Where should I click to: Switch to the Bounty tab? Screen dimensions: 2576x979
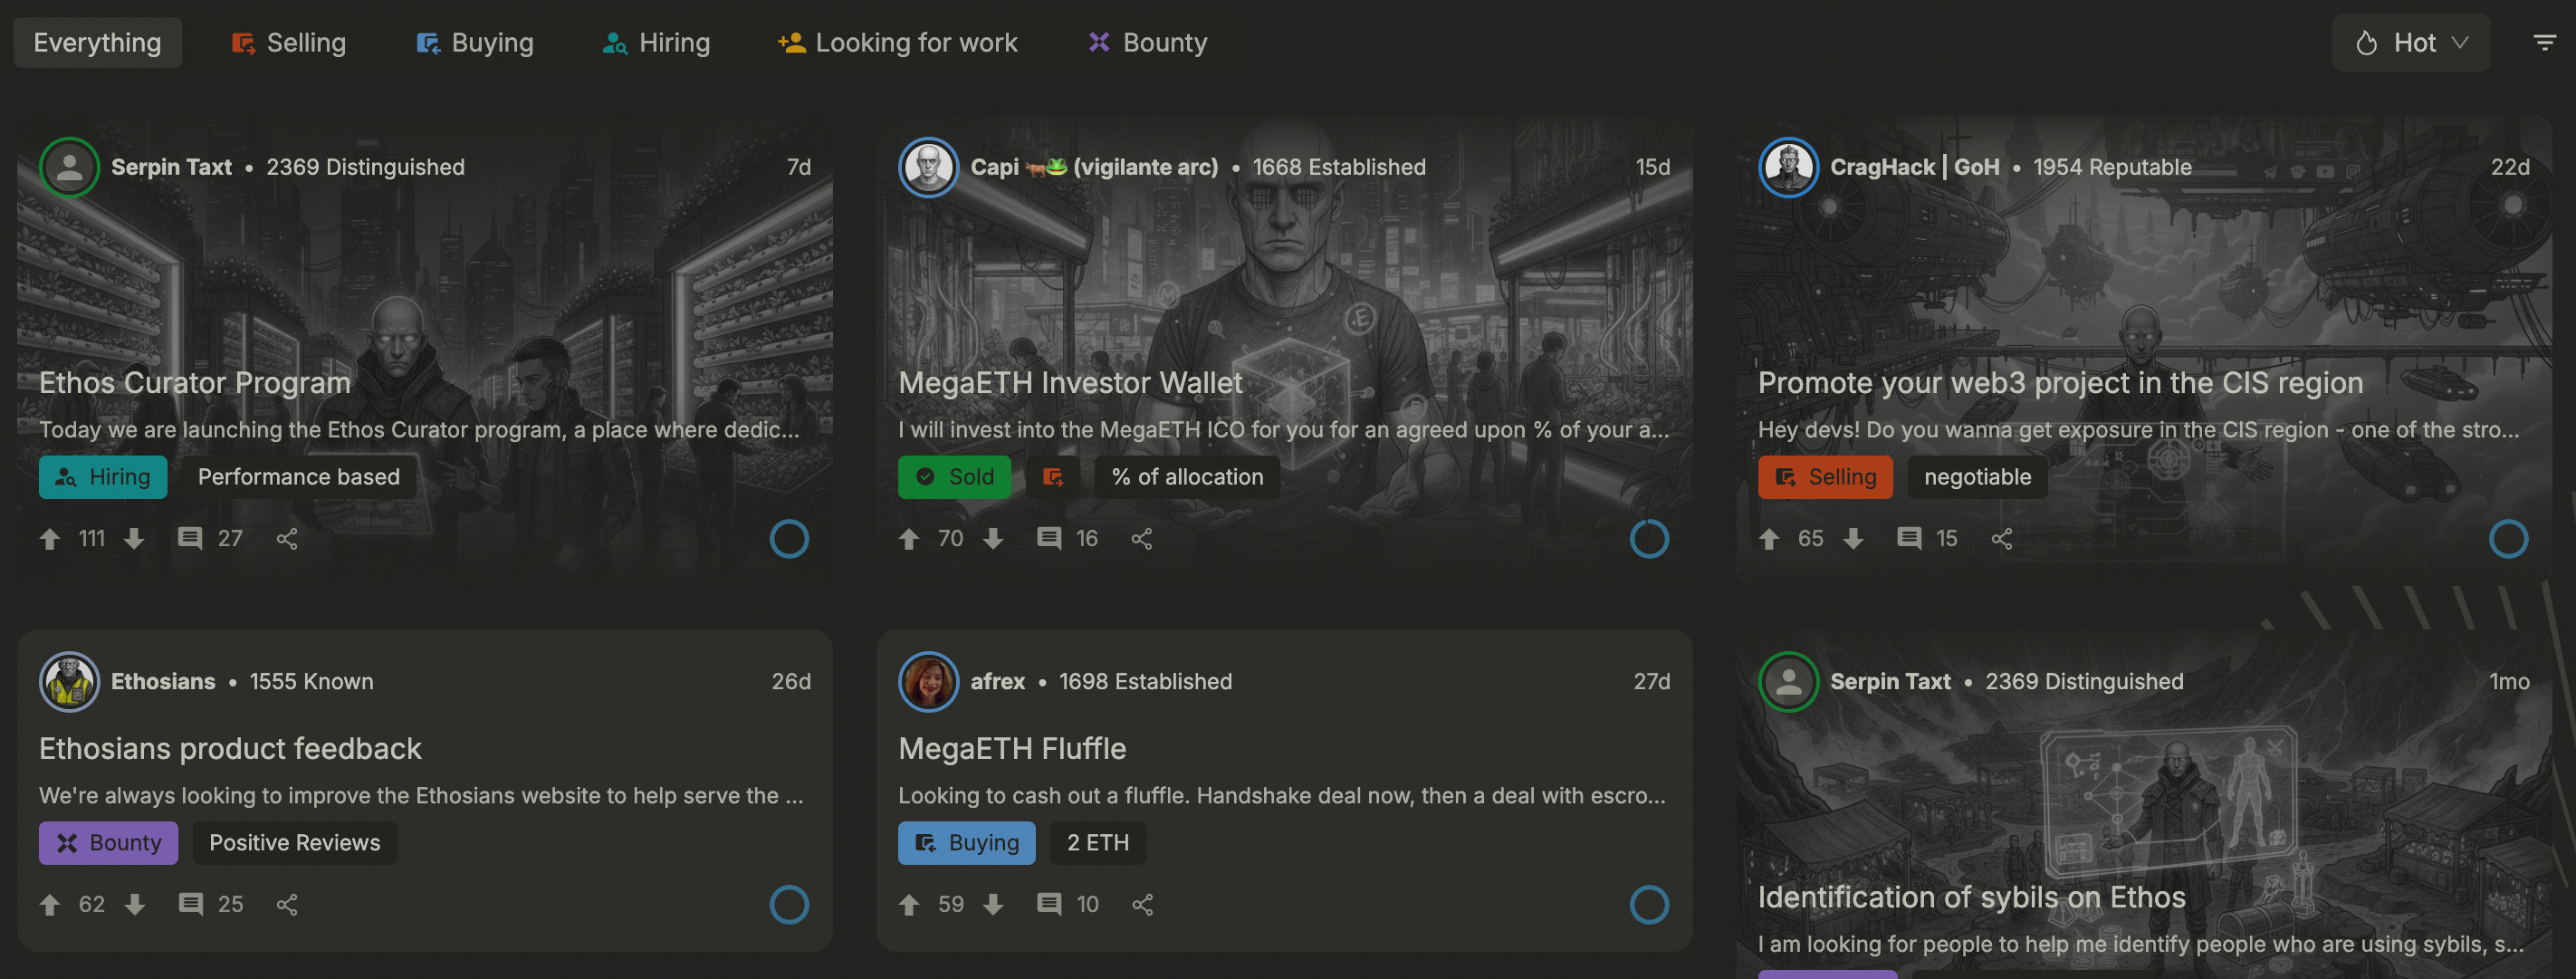click(x=1148, y=42)
